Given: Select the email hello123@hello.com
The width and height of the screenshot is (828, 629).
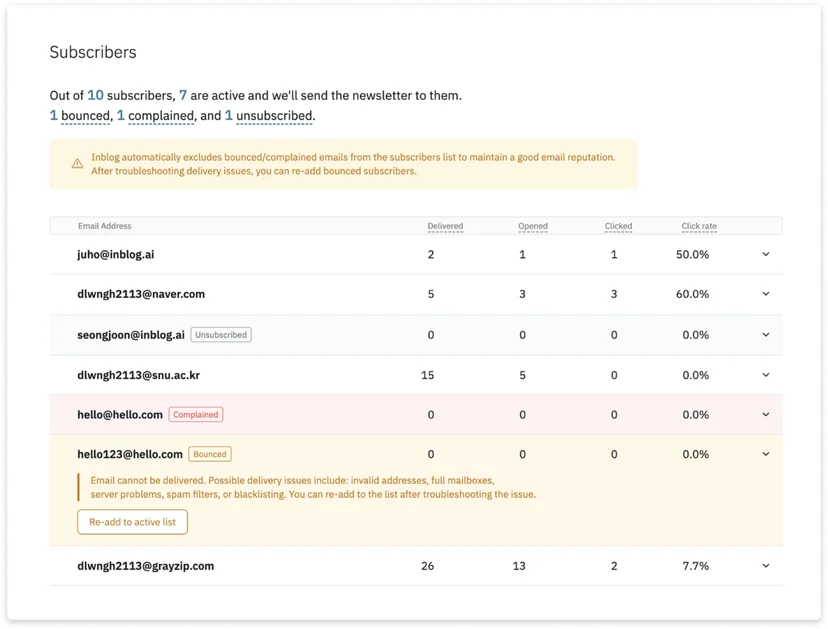Looking at the screenshot, I should (130, 454).
